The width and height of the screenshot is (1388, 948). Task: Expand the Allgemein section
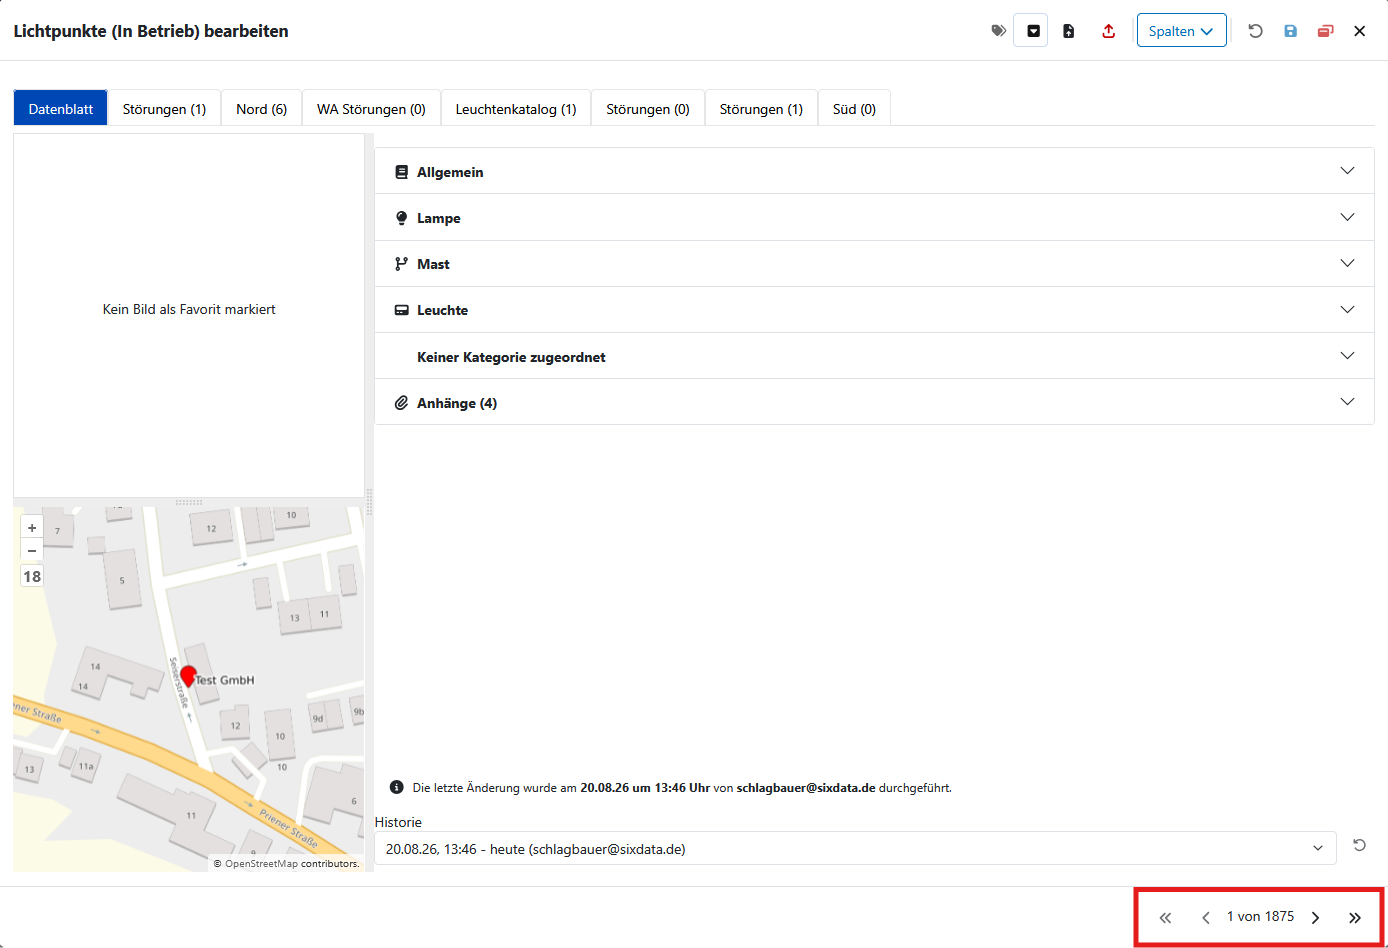click(x=874, y=171)
